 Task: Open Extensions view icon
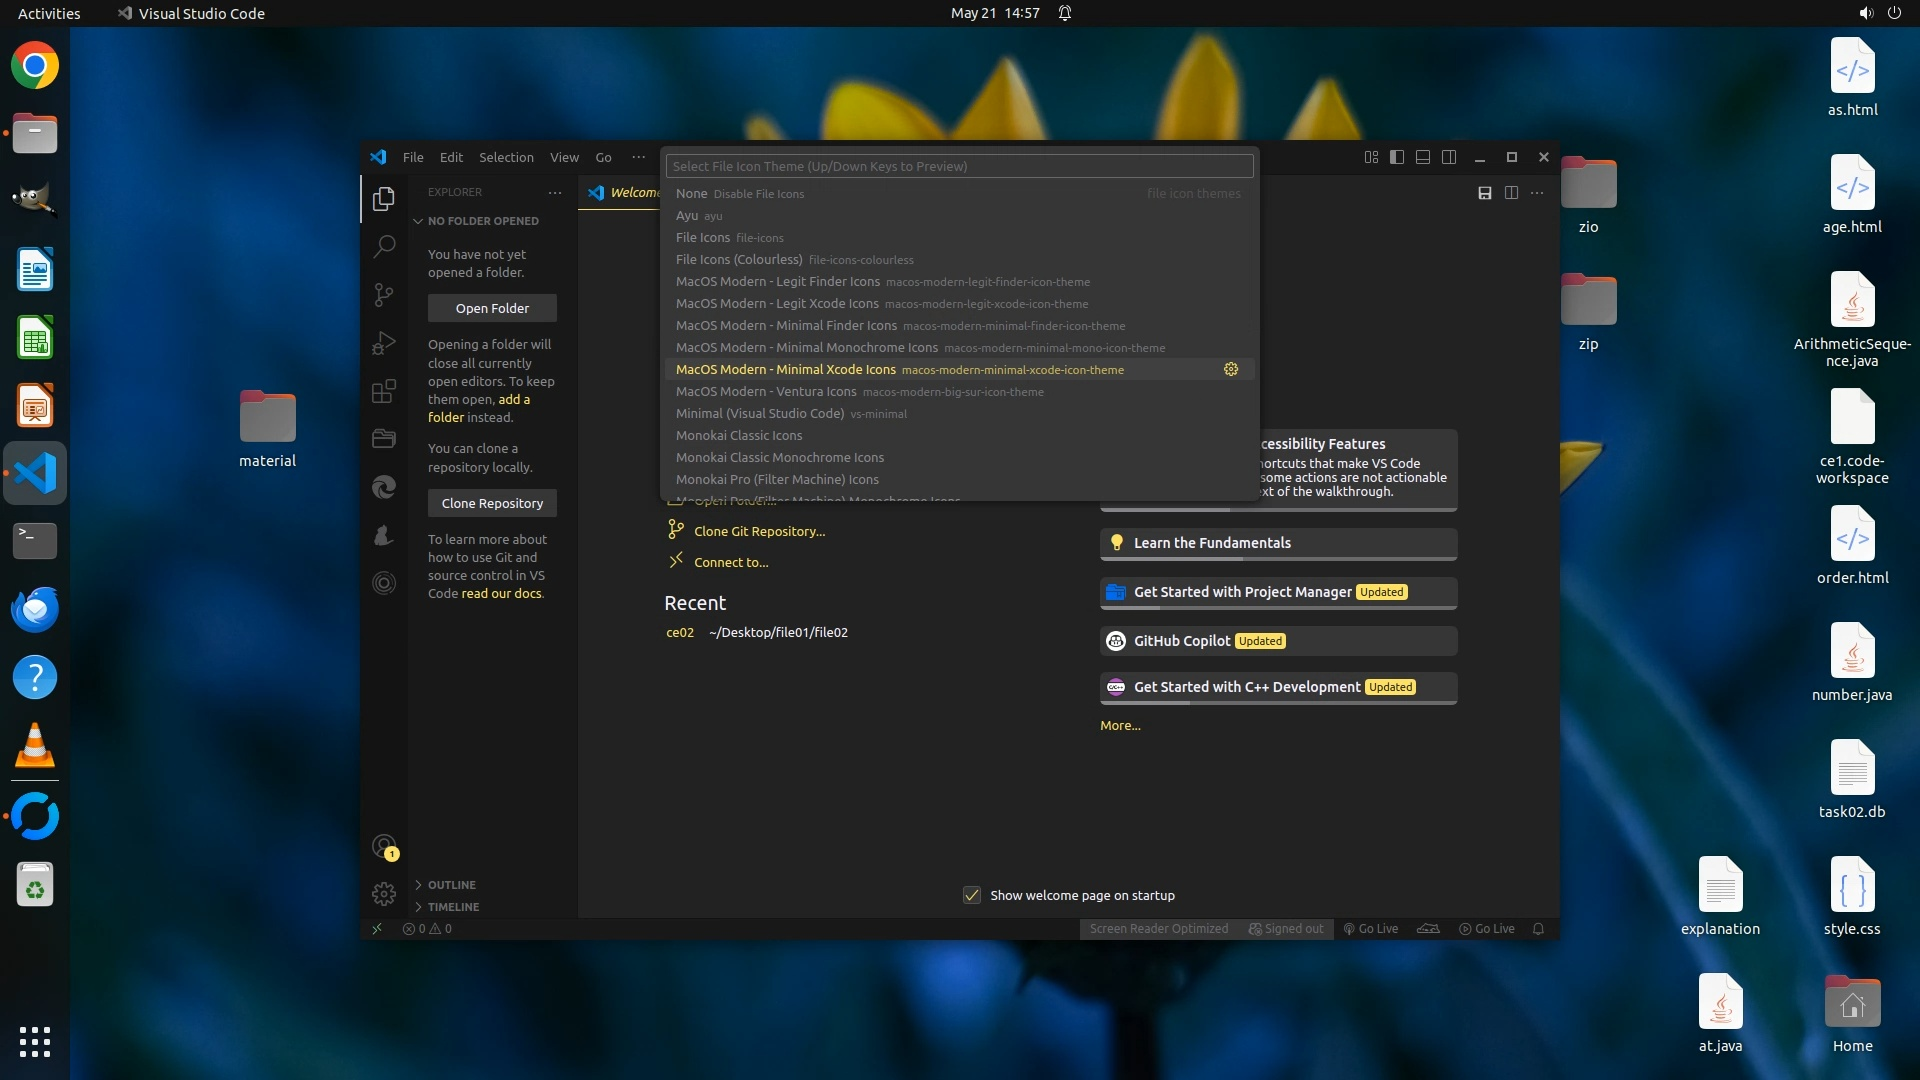[384, 391]
